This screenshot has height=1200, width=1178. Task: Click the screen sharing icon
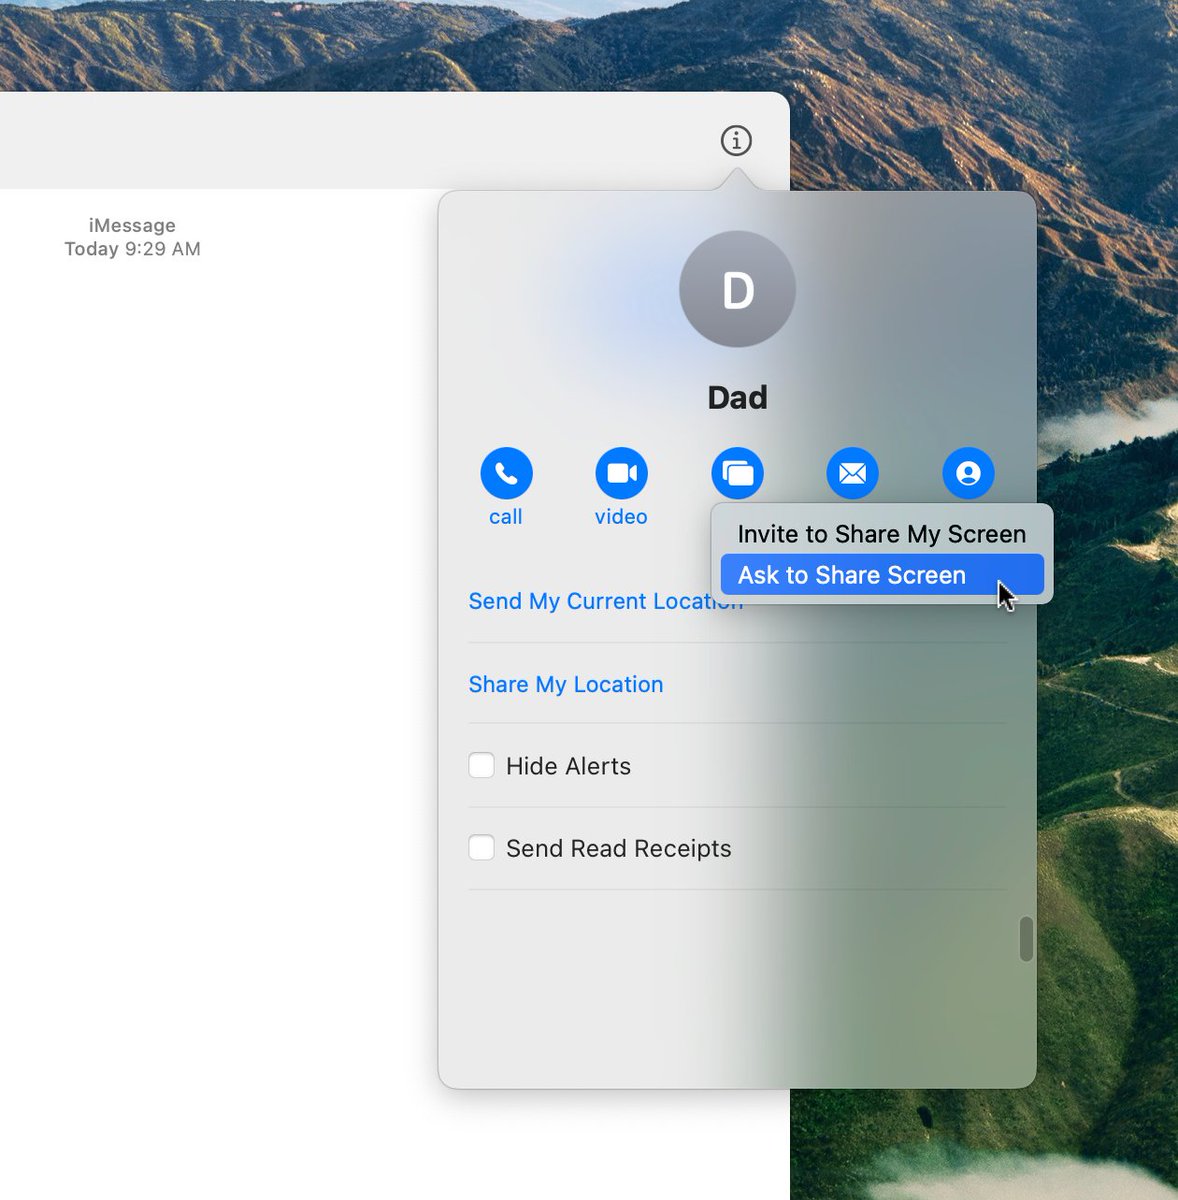737,472
